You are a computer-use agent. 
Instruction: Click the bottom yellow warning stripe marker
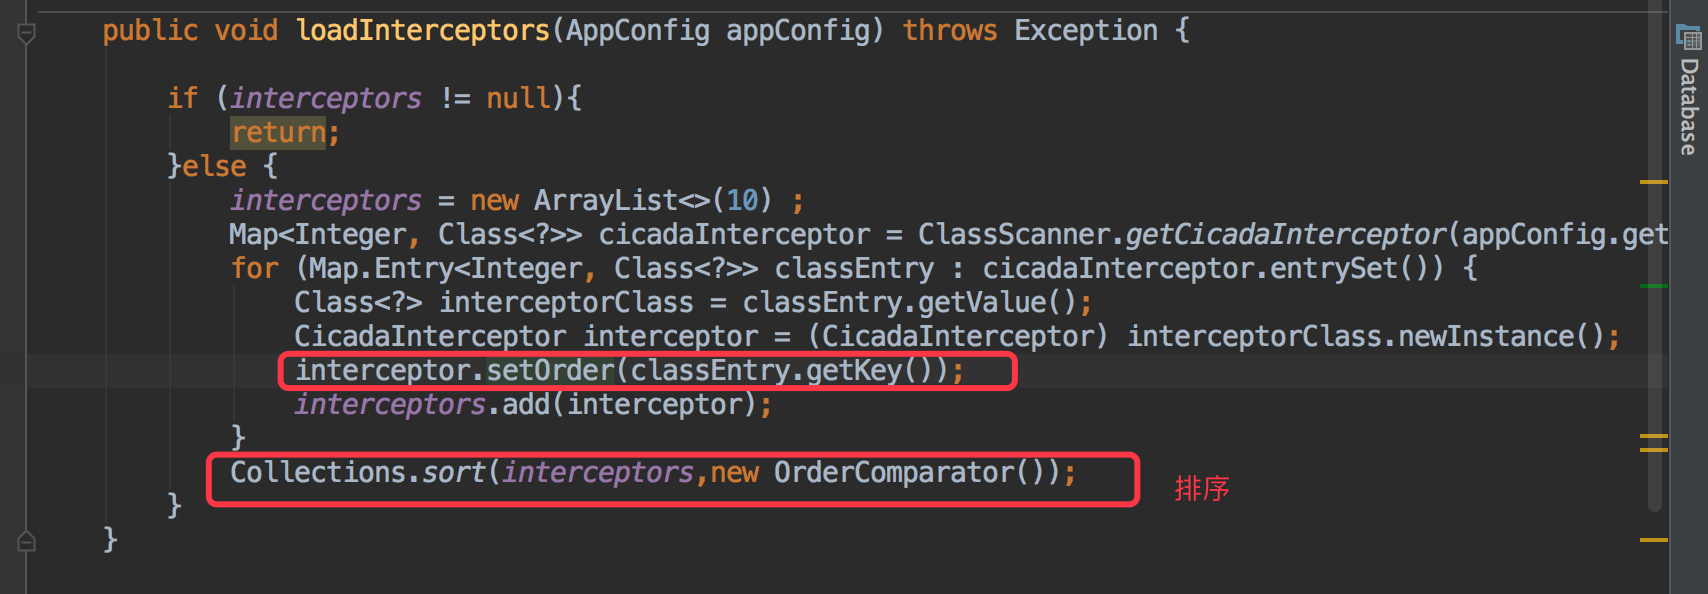pos(1654,540)
